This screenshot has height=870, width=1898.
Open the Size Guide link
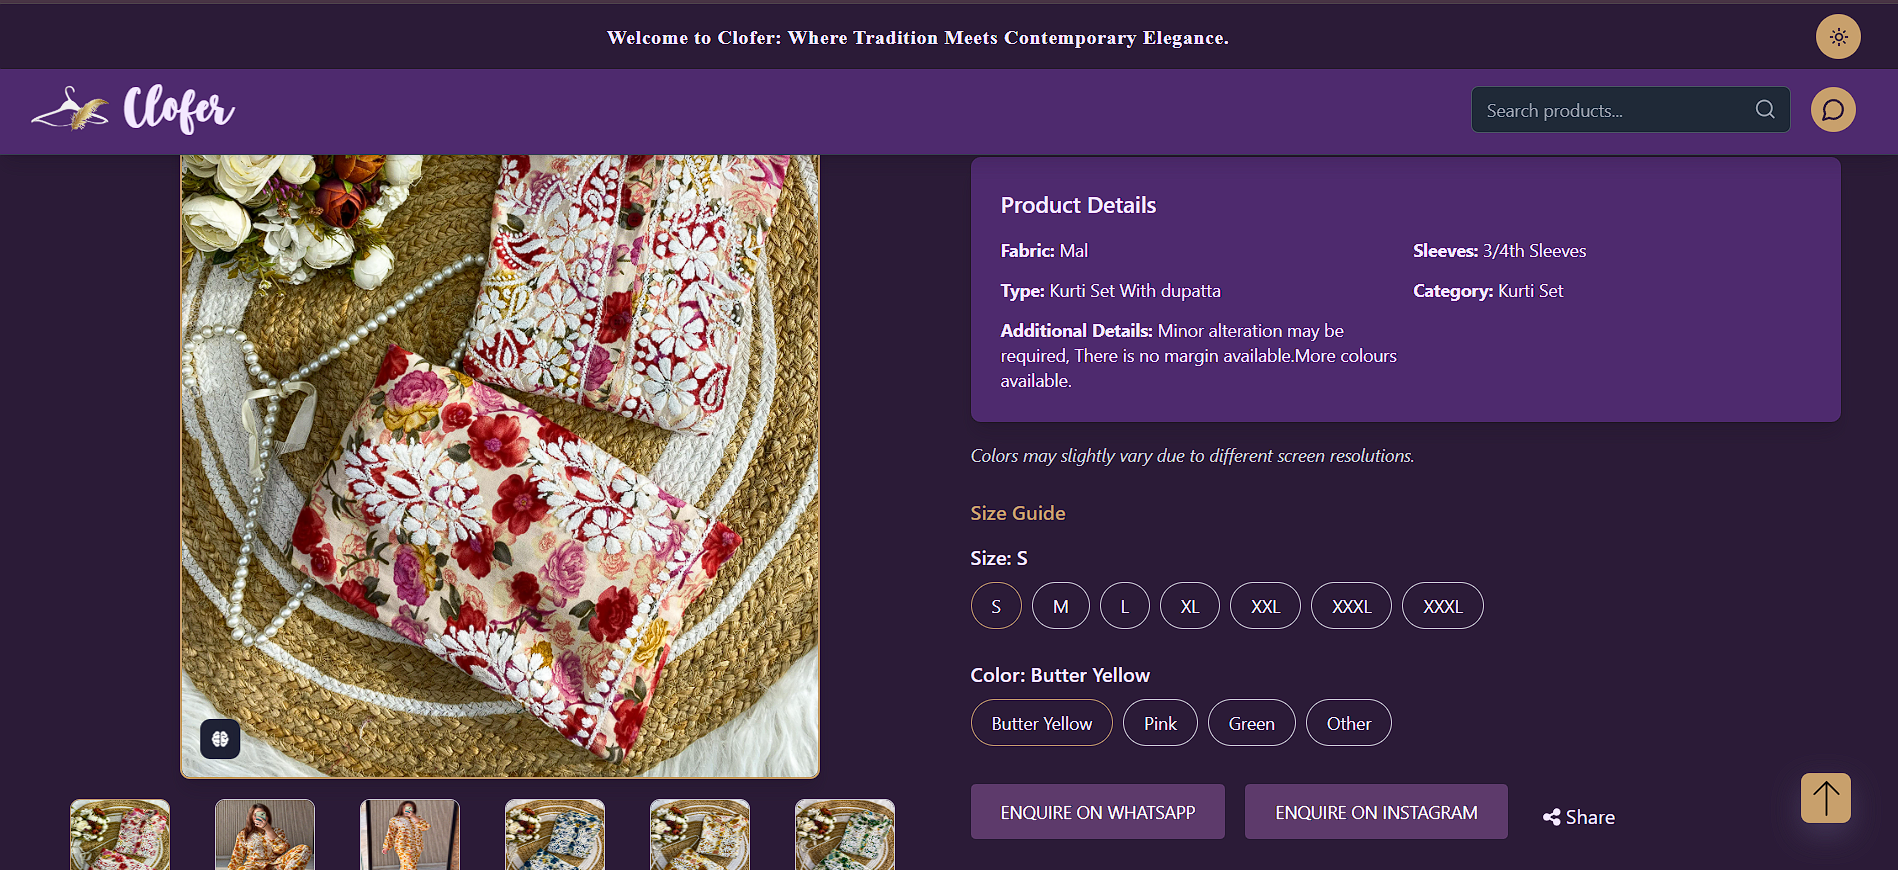tap(1017, 513)
